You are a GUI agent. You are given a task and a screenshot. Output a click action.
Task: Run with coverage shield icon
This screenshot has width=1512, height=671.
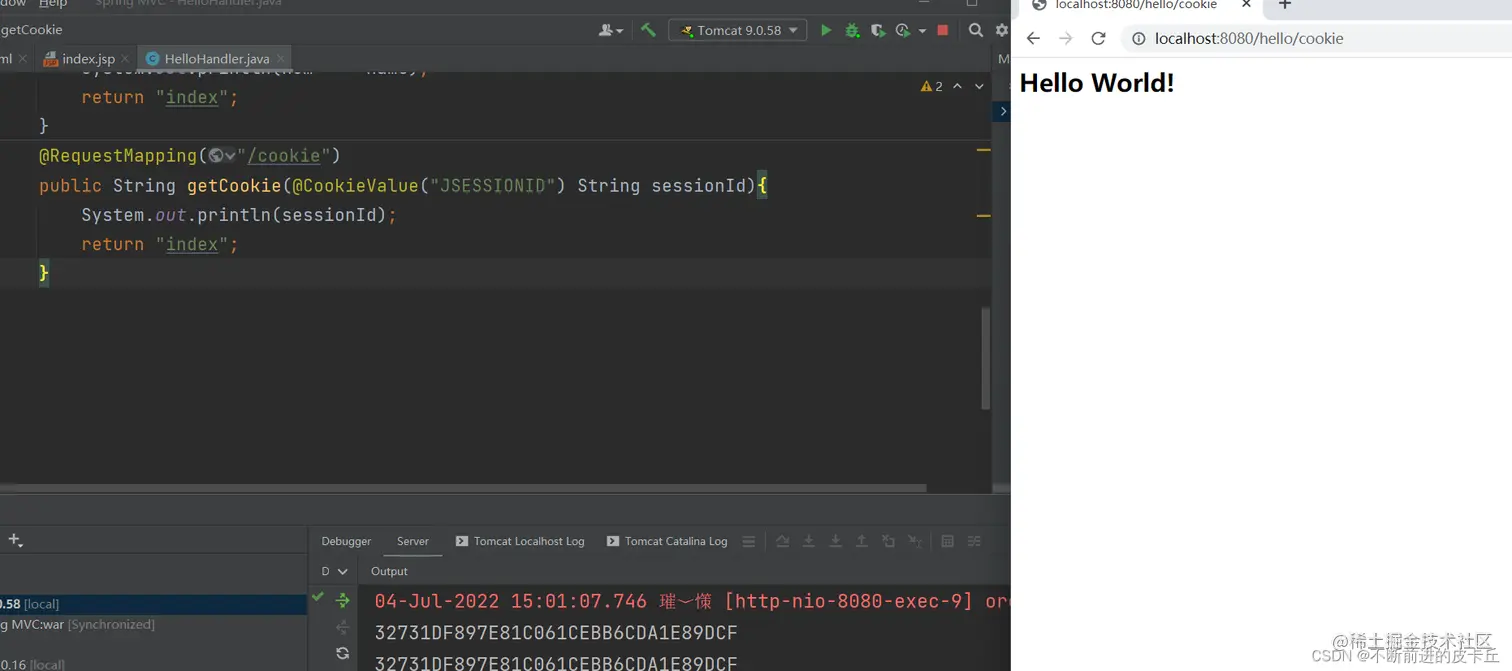878,31
